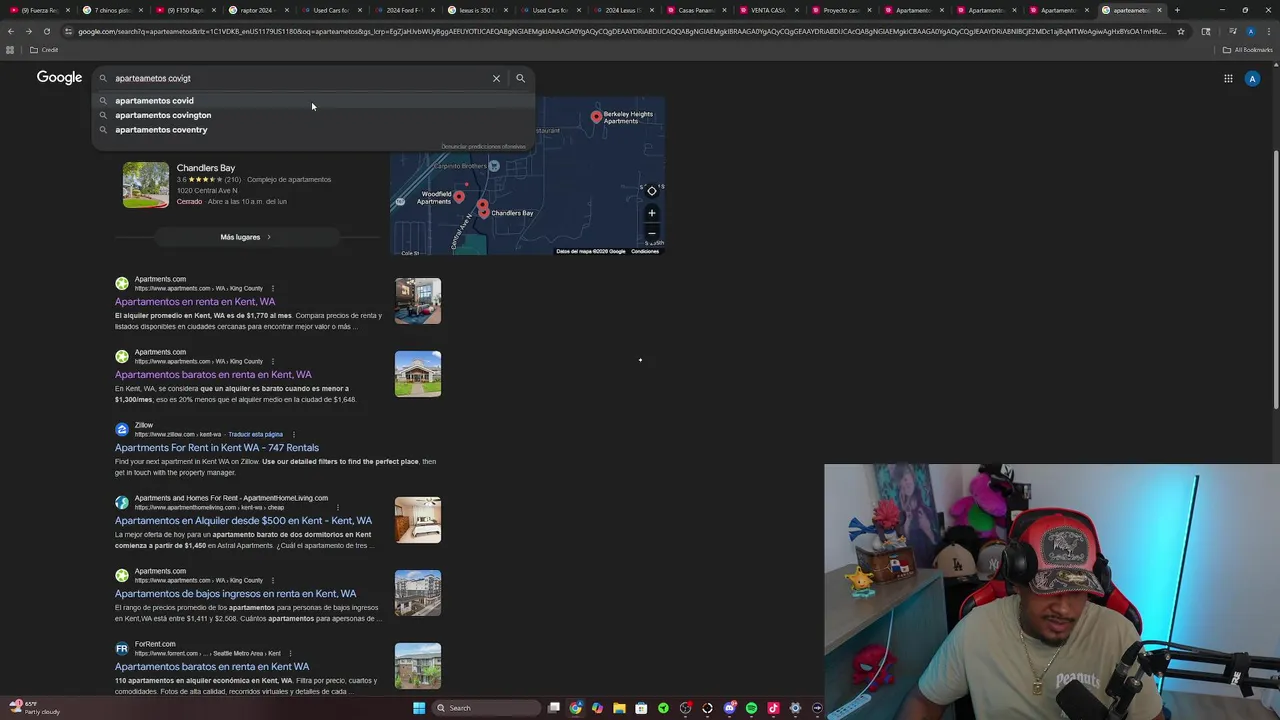Click the Berkeley Heights Apartments map pin
Screen dimensions: 1280x720
(596, 117)
